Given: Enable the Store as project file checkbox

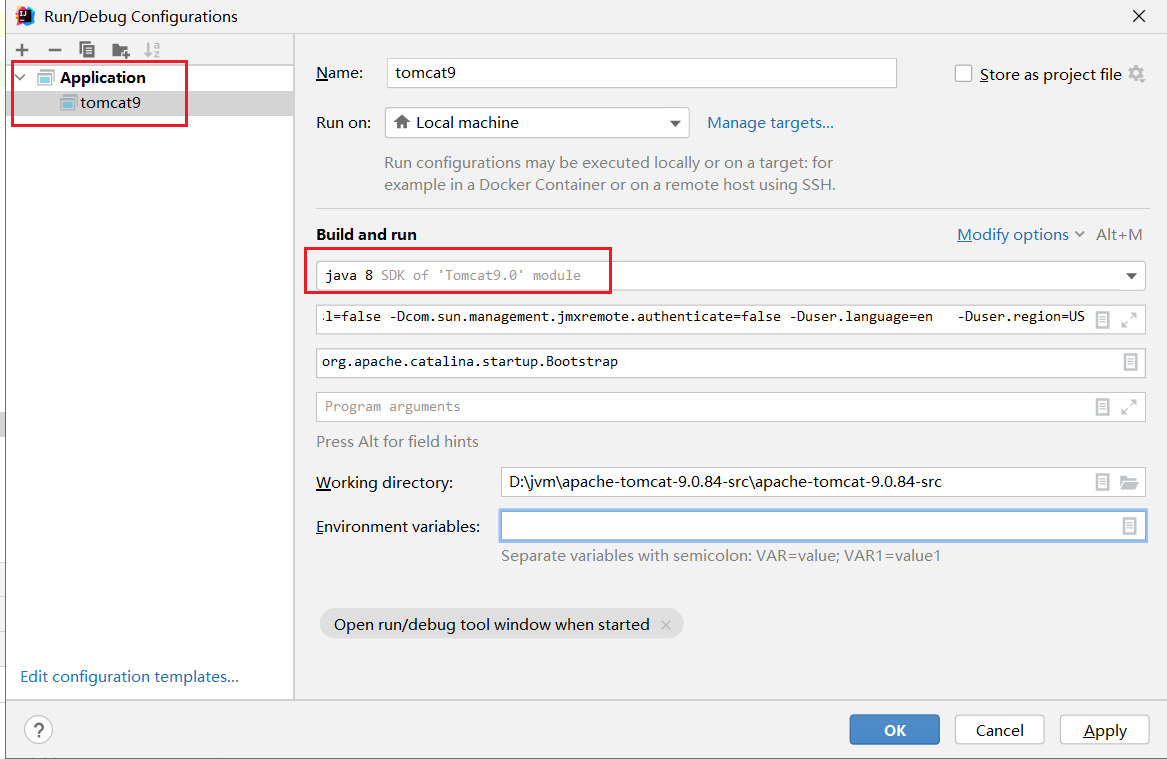Looking at the screenshot, I should click(x=964, y=74).
